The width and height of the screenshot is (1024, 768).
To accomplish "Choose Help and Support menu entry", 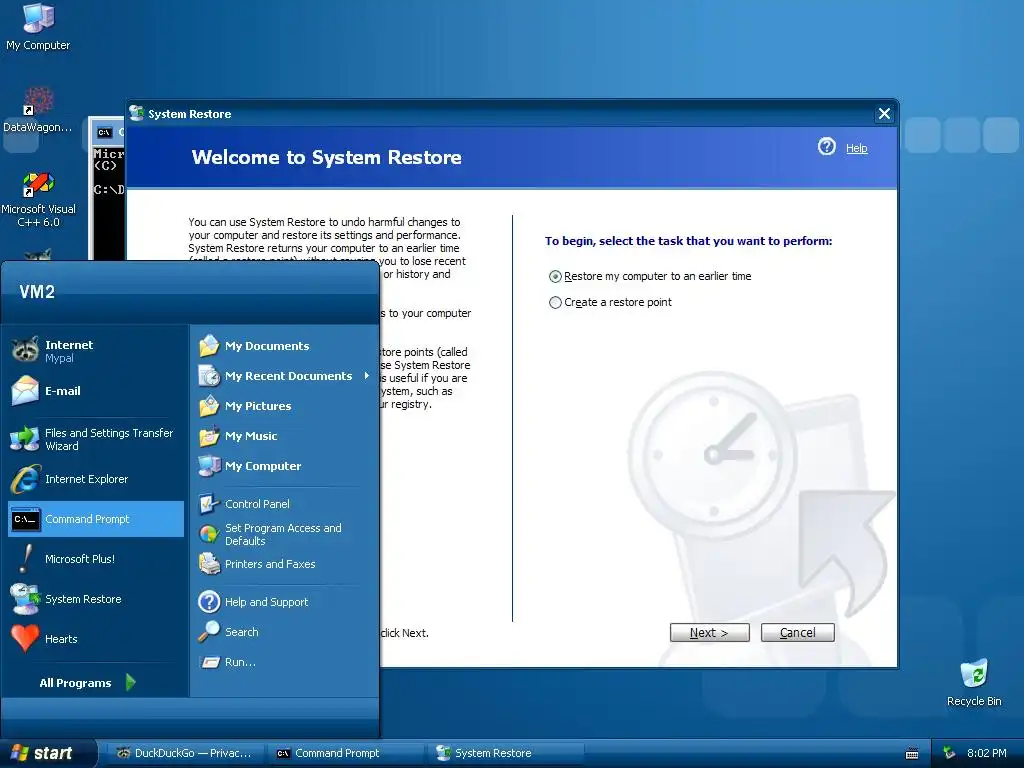I will coord(266,601).
